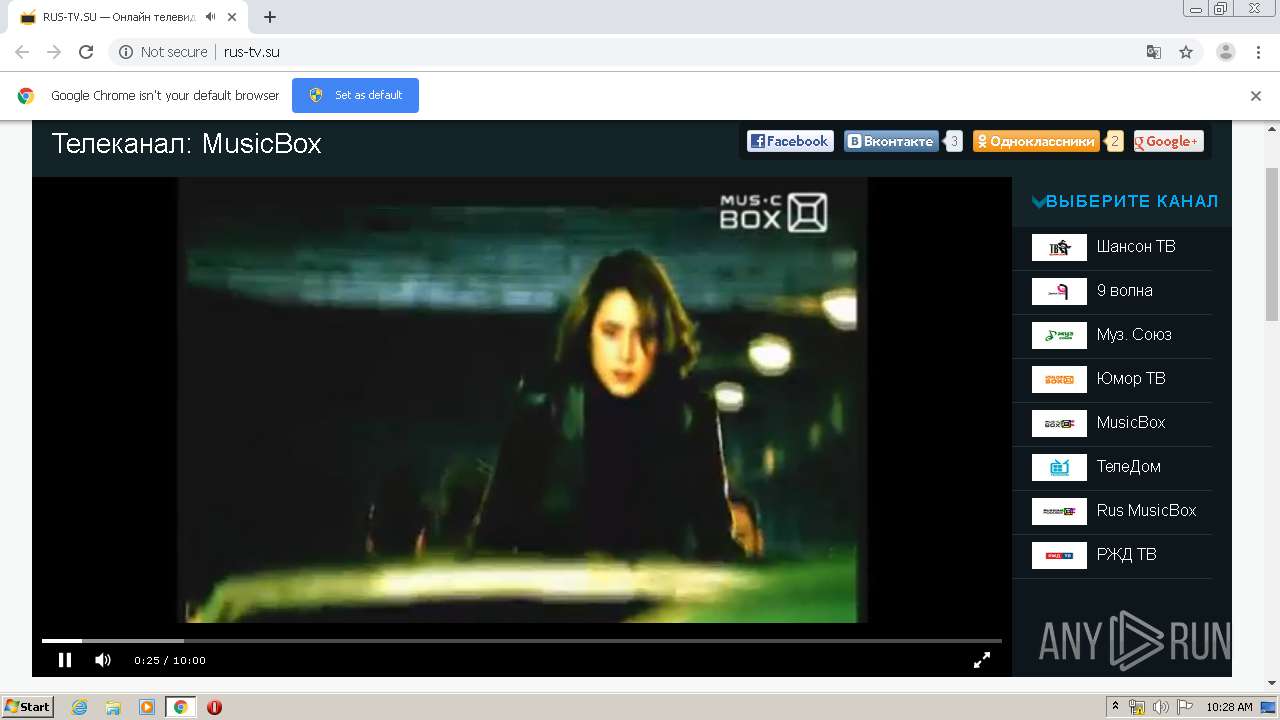Open the Rus MusicBox channel link
The image size is (1280, 720).
pyautogui.click(x=1147, y=511)
